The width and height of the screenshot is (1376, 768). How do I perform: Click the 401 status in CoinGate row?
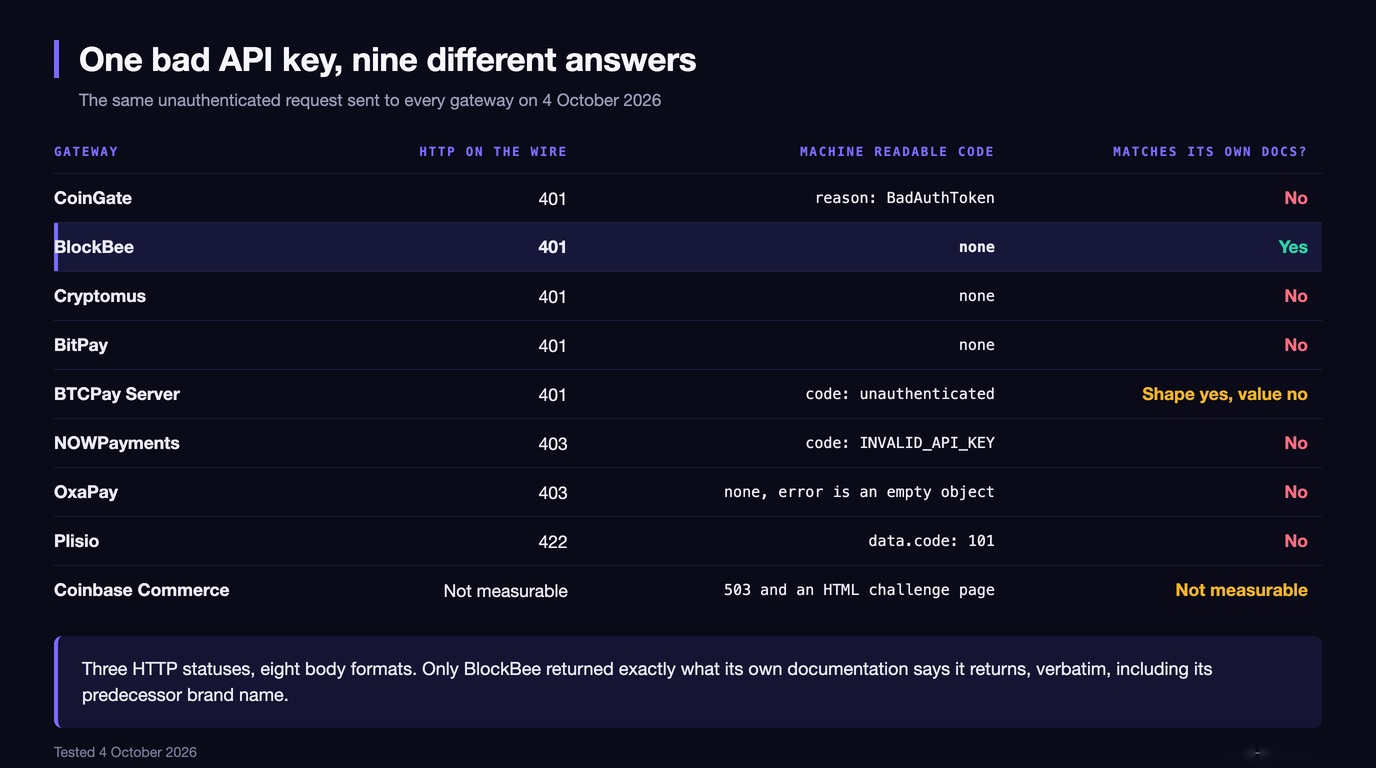tap(553, 199)
